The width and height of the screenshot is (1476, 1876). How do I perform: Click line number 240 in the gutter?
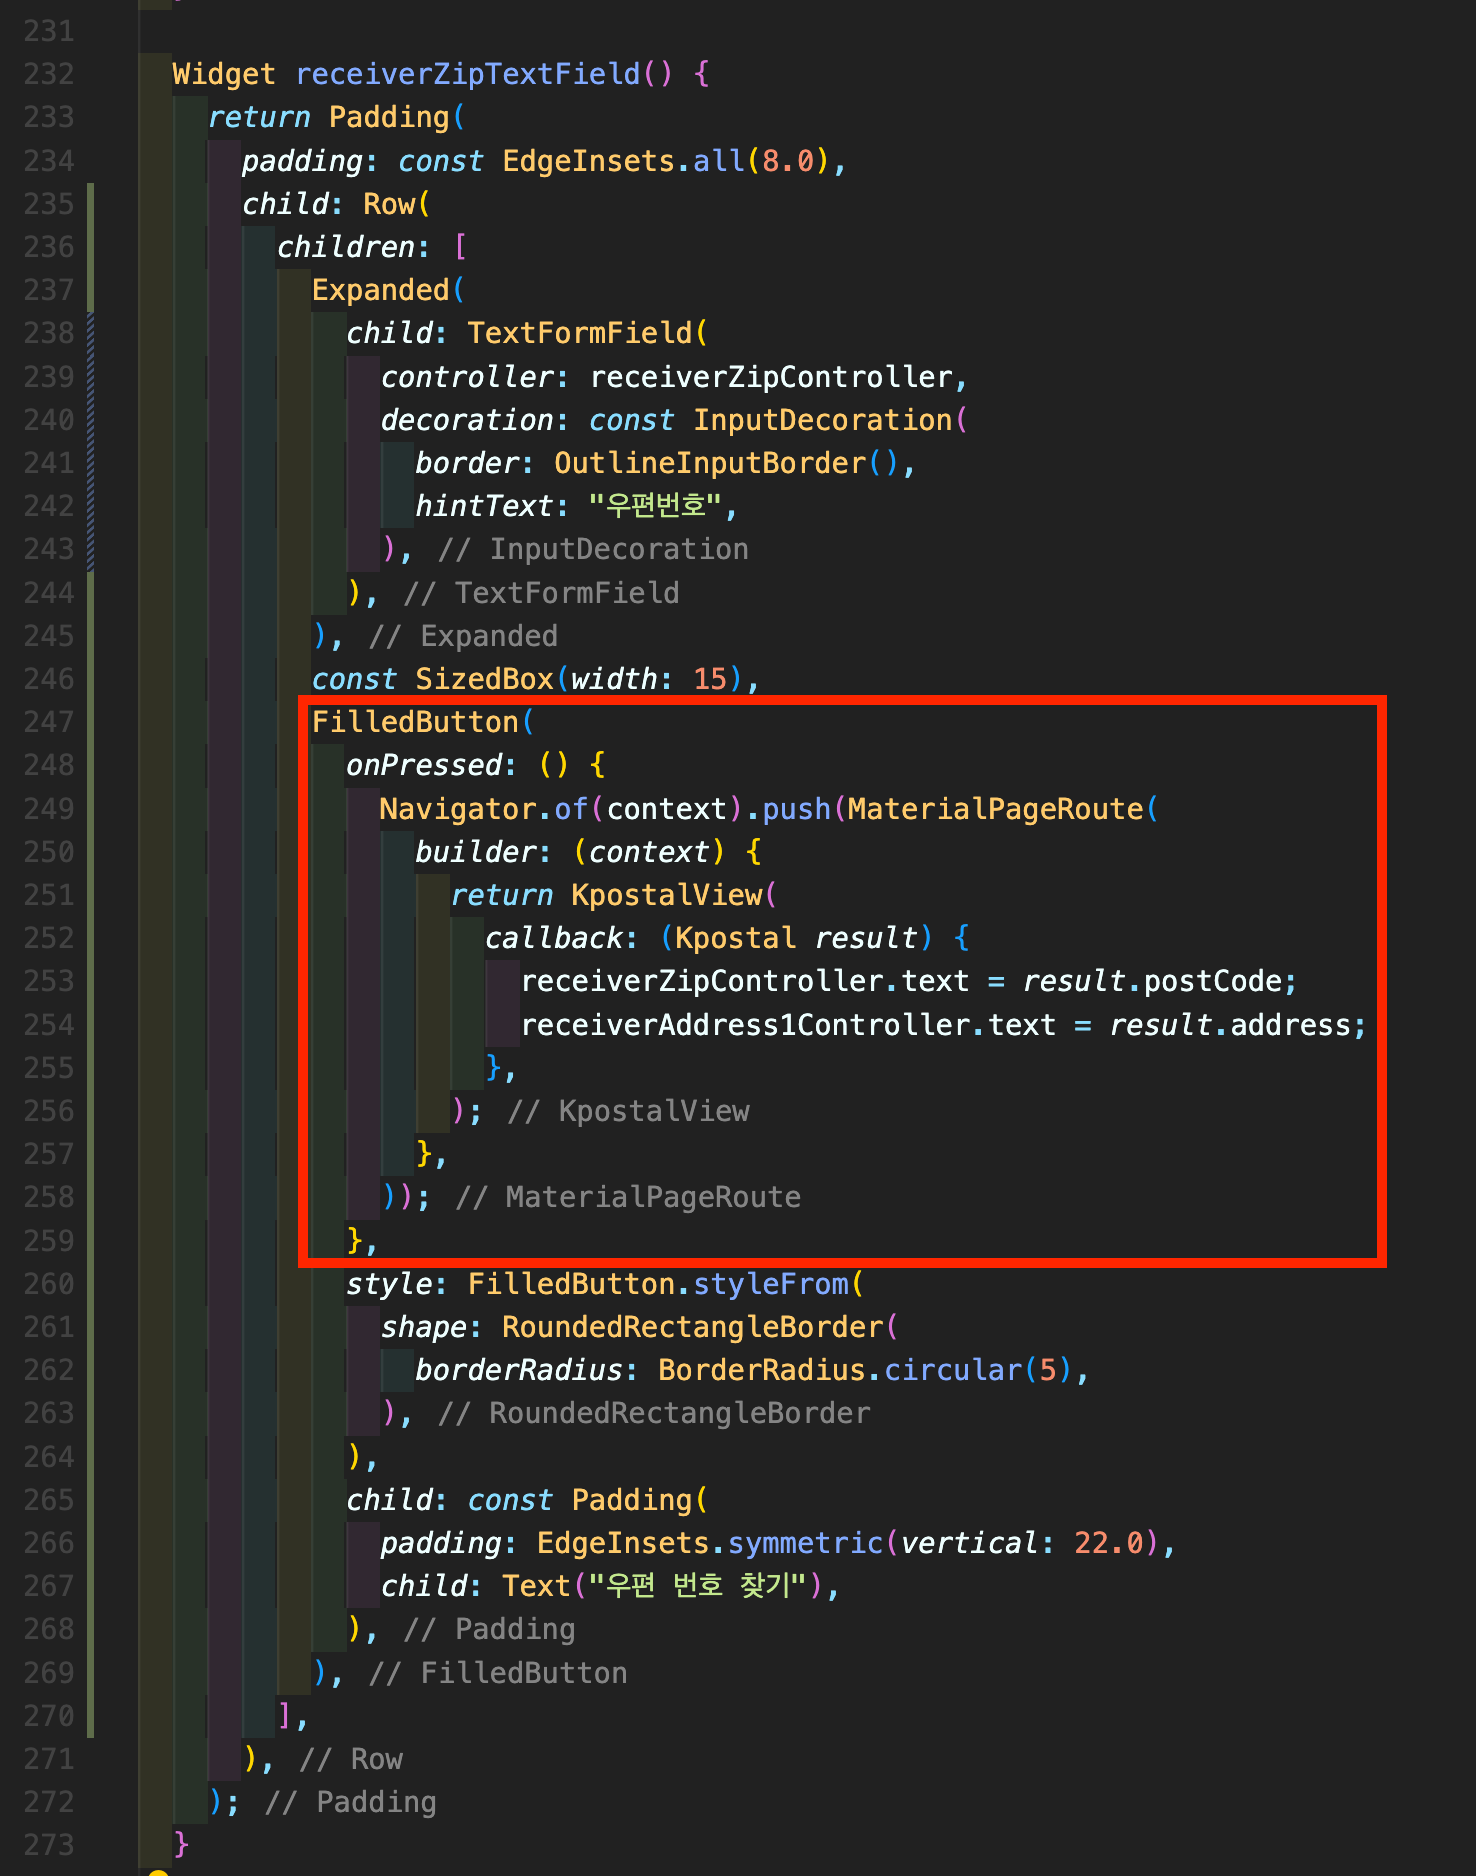tap(49, 420)
